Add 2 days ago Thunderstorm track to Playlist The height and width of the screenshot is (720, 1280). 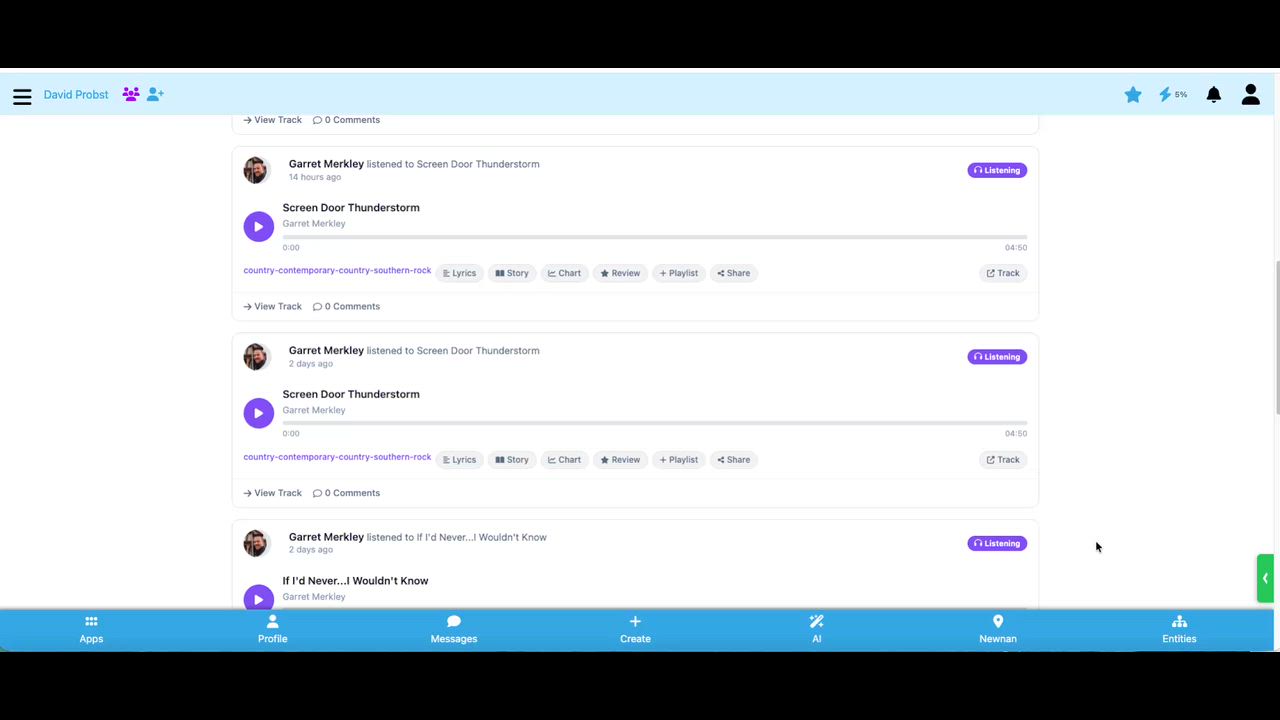coord(679,460)
